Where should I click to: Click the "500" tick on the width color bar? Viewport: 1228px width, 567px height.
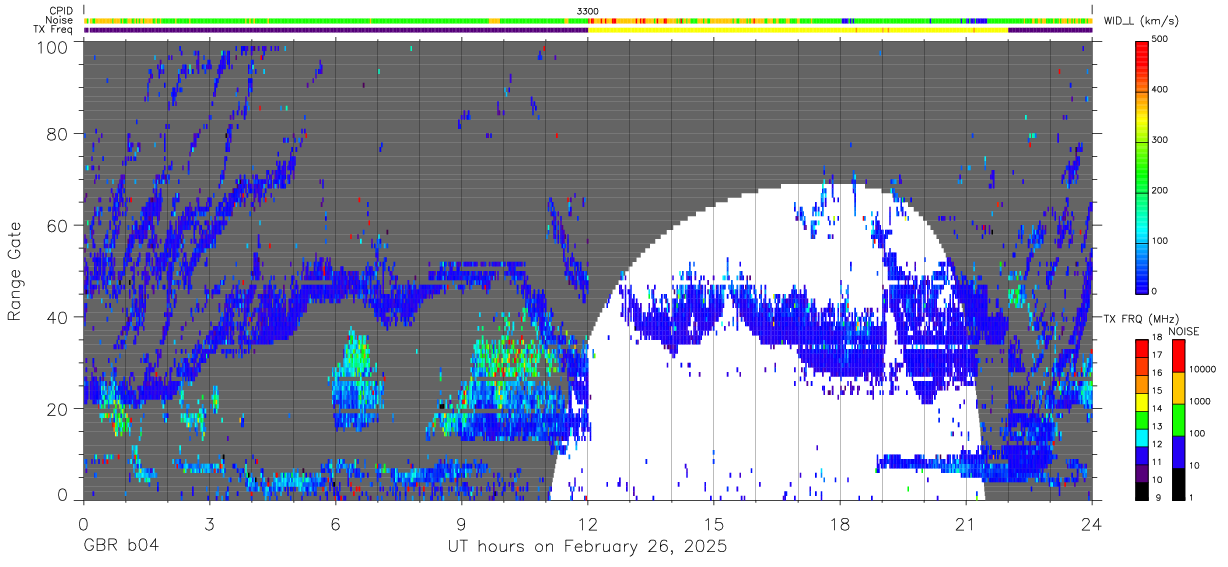[1160, 39]
